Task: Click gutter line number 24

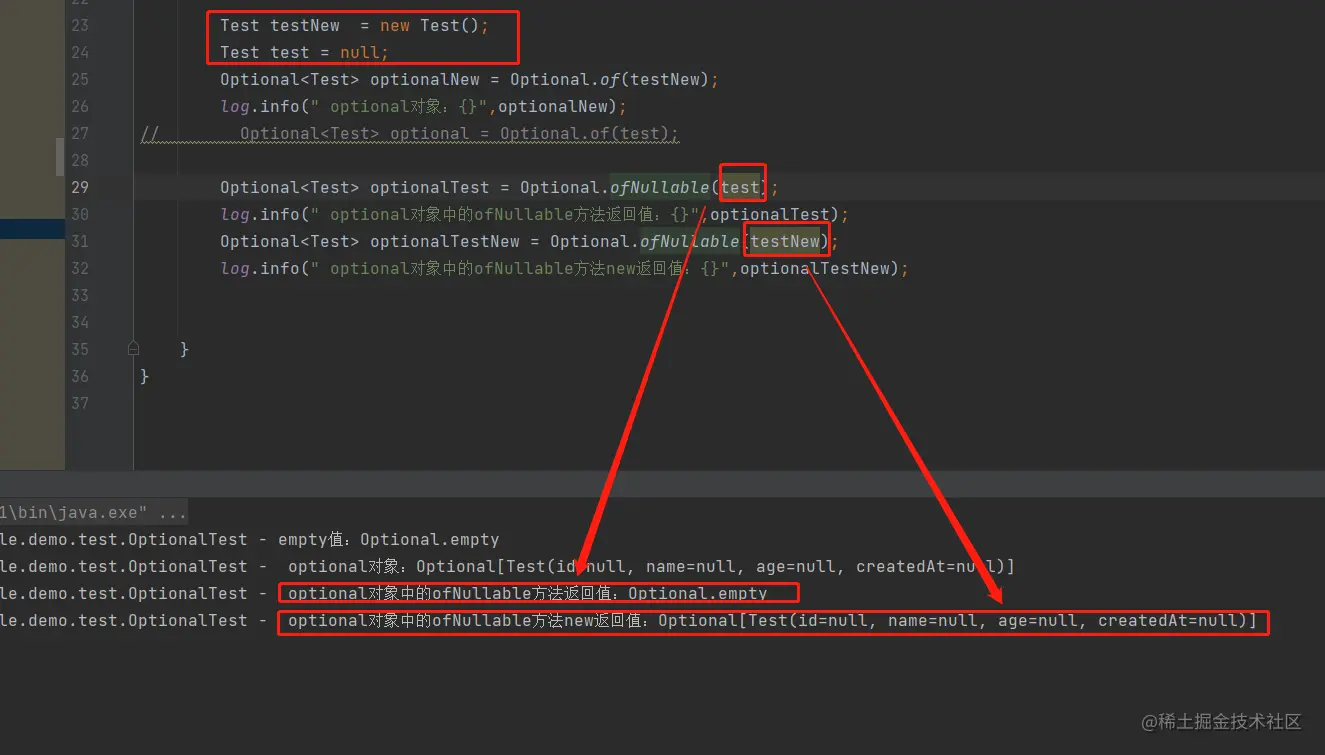Action: click(x=80, y=52)
